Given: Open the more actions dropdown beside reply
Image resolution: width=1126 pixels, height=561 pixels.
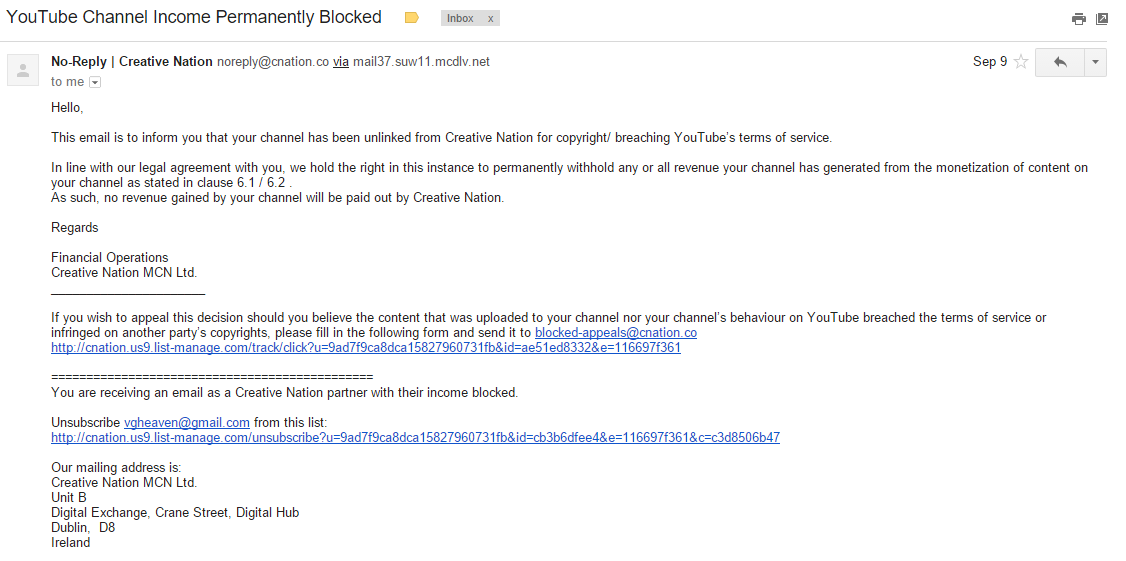Looking at the screenshot, I should (1095, 62).
